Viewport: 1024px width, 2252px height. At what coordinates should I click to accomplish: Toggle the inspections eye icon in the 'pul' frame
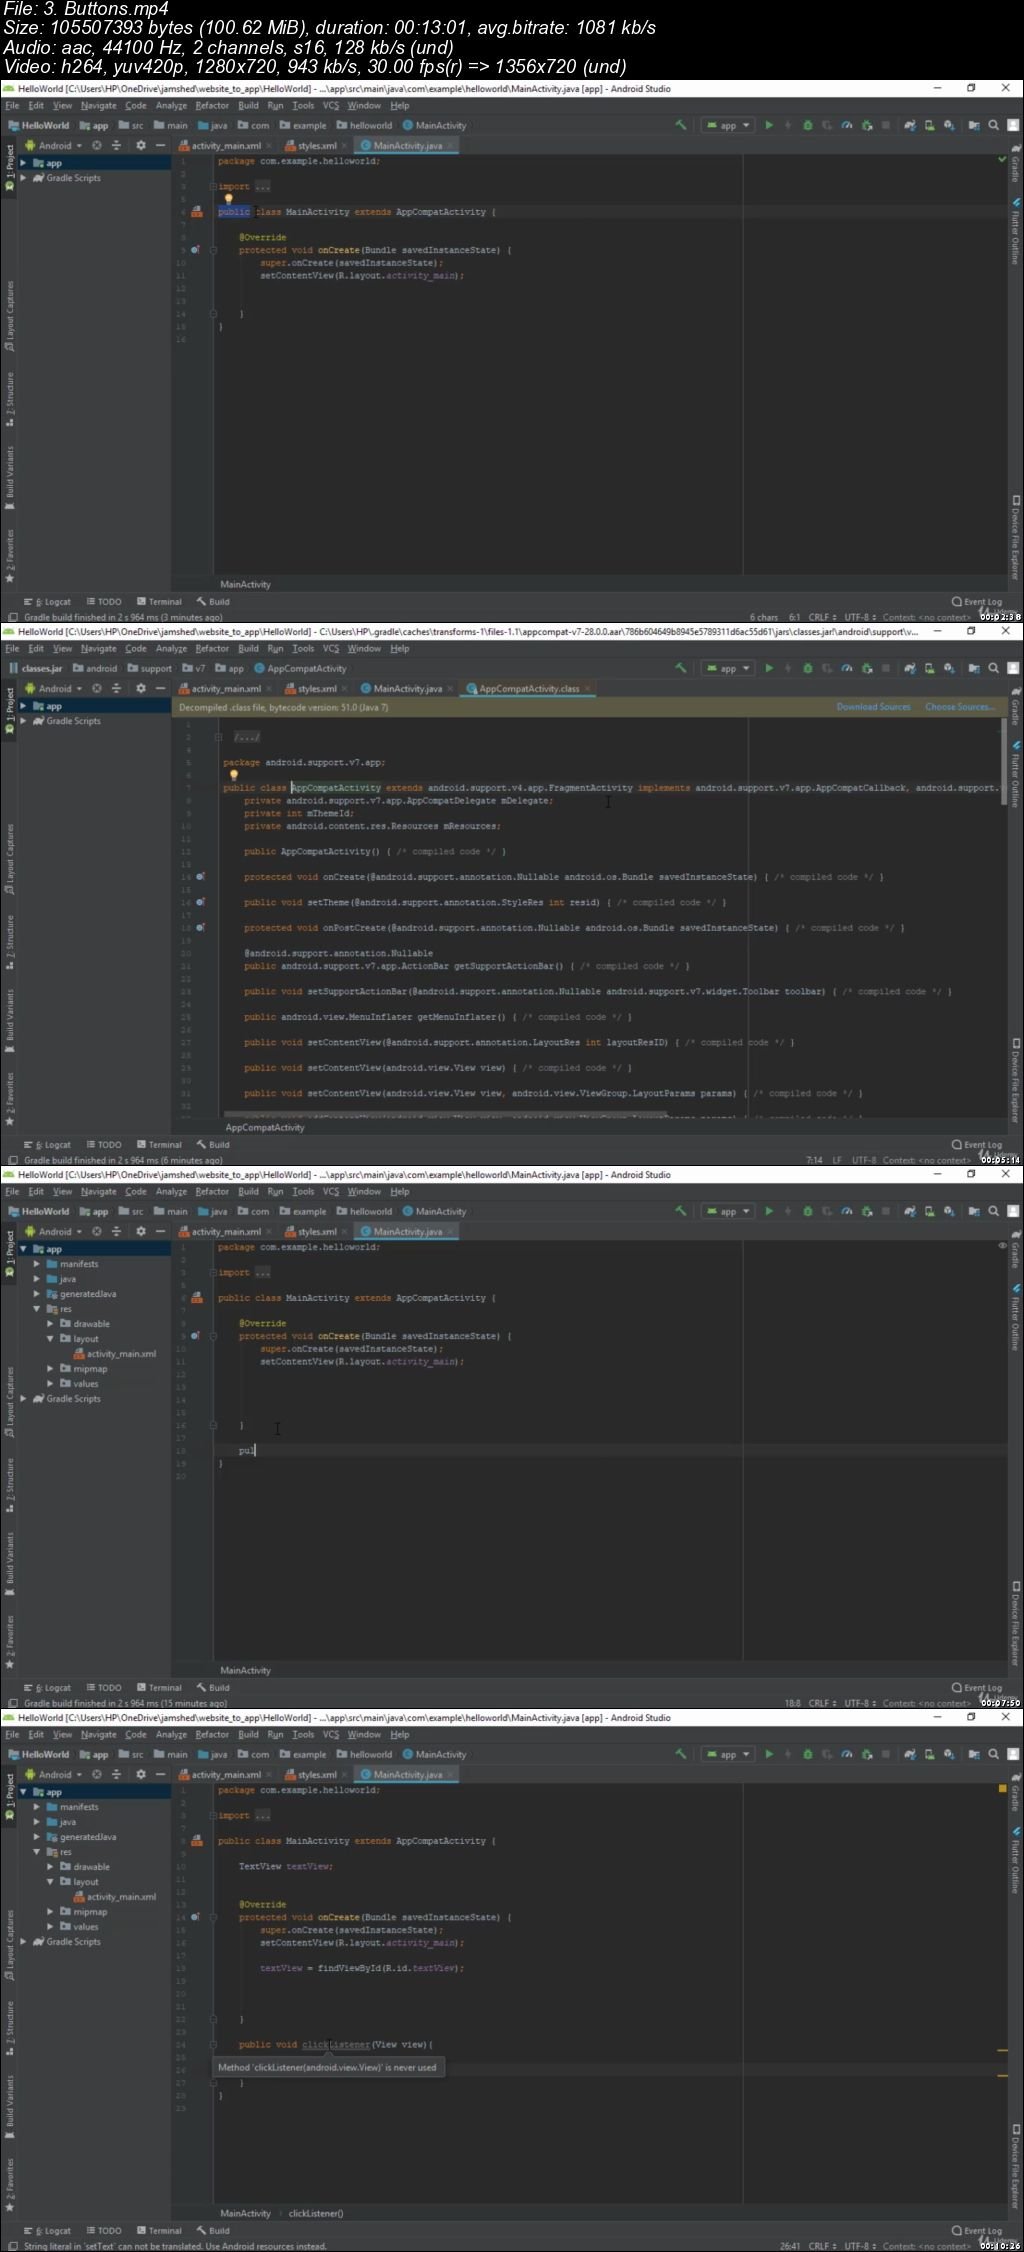pos(1002,1246)
